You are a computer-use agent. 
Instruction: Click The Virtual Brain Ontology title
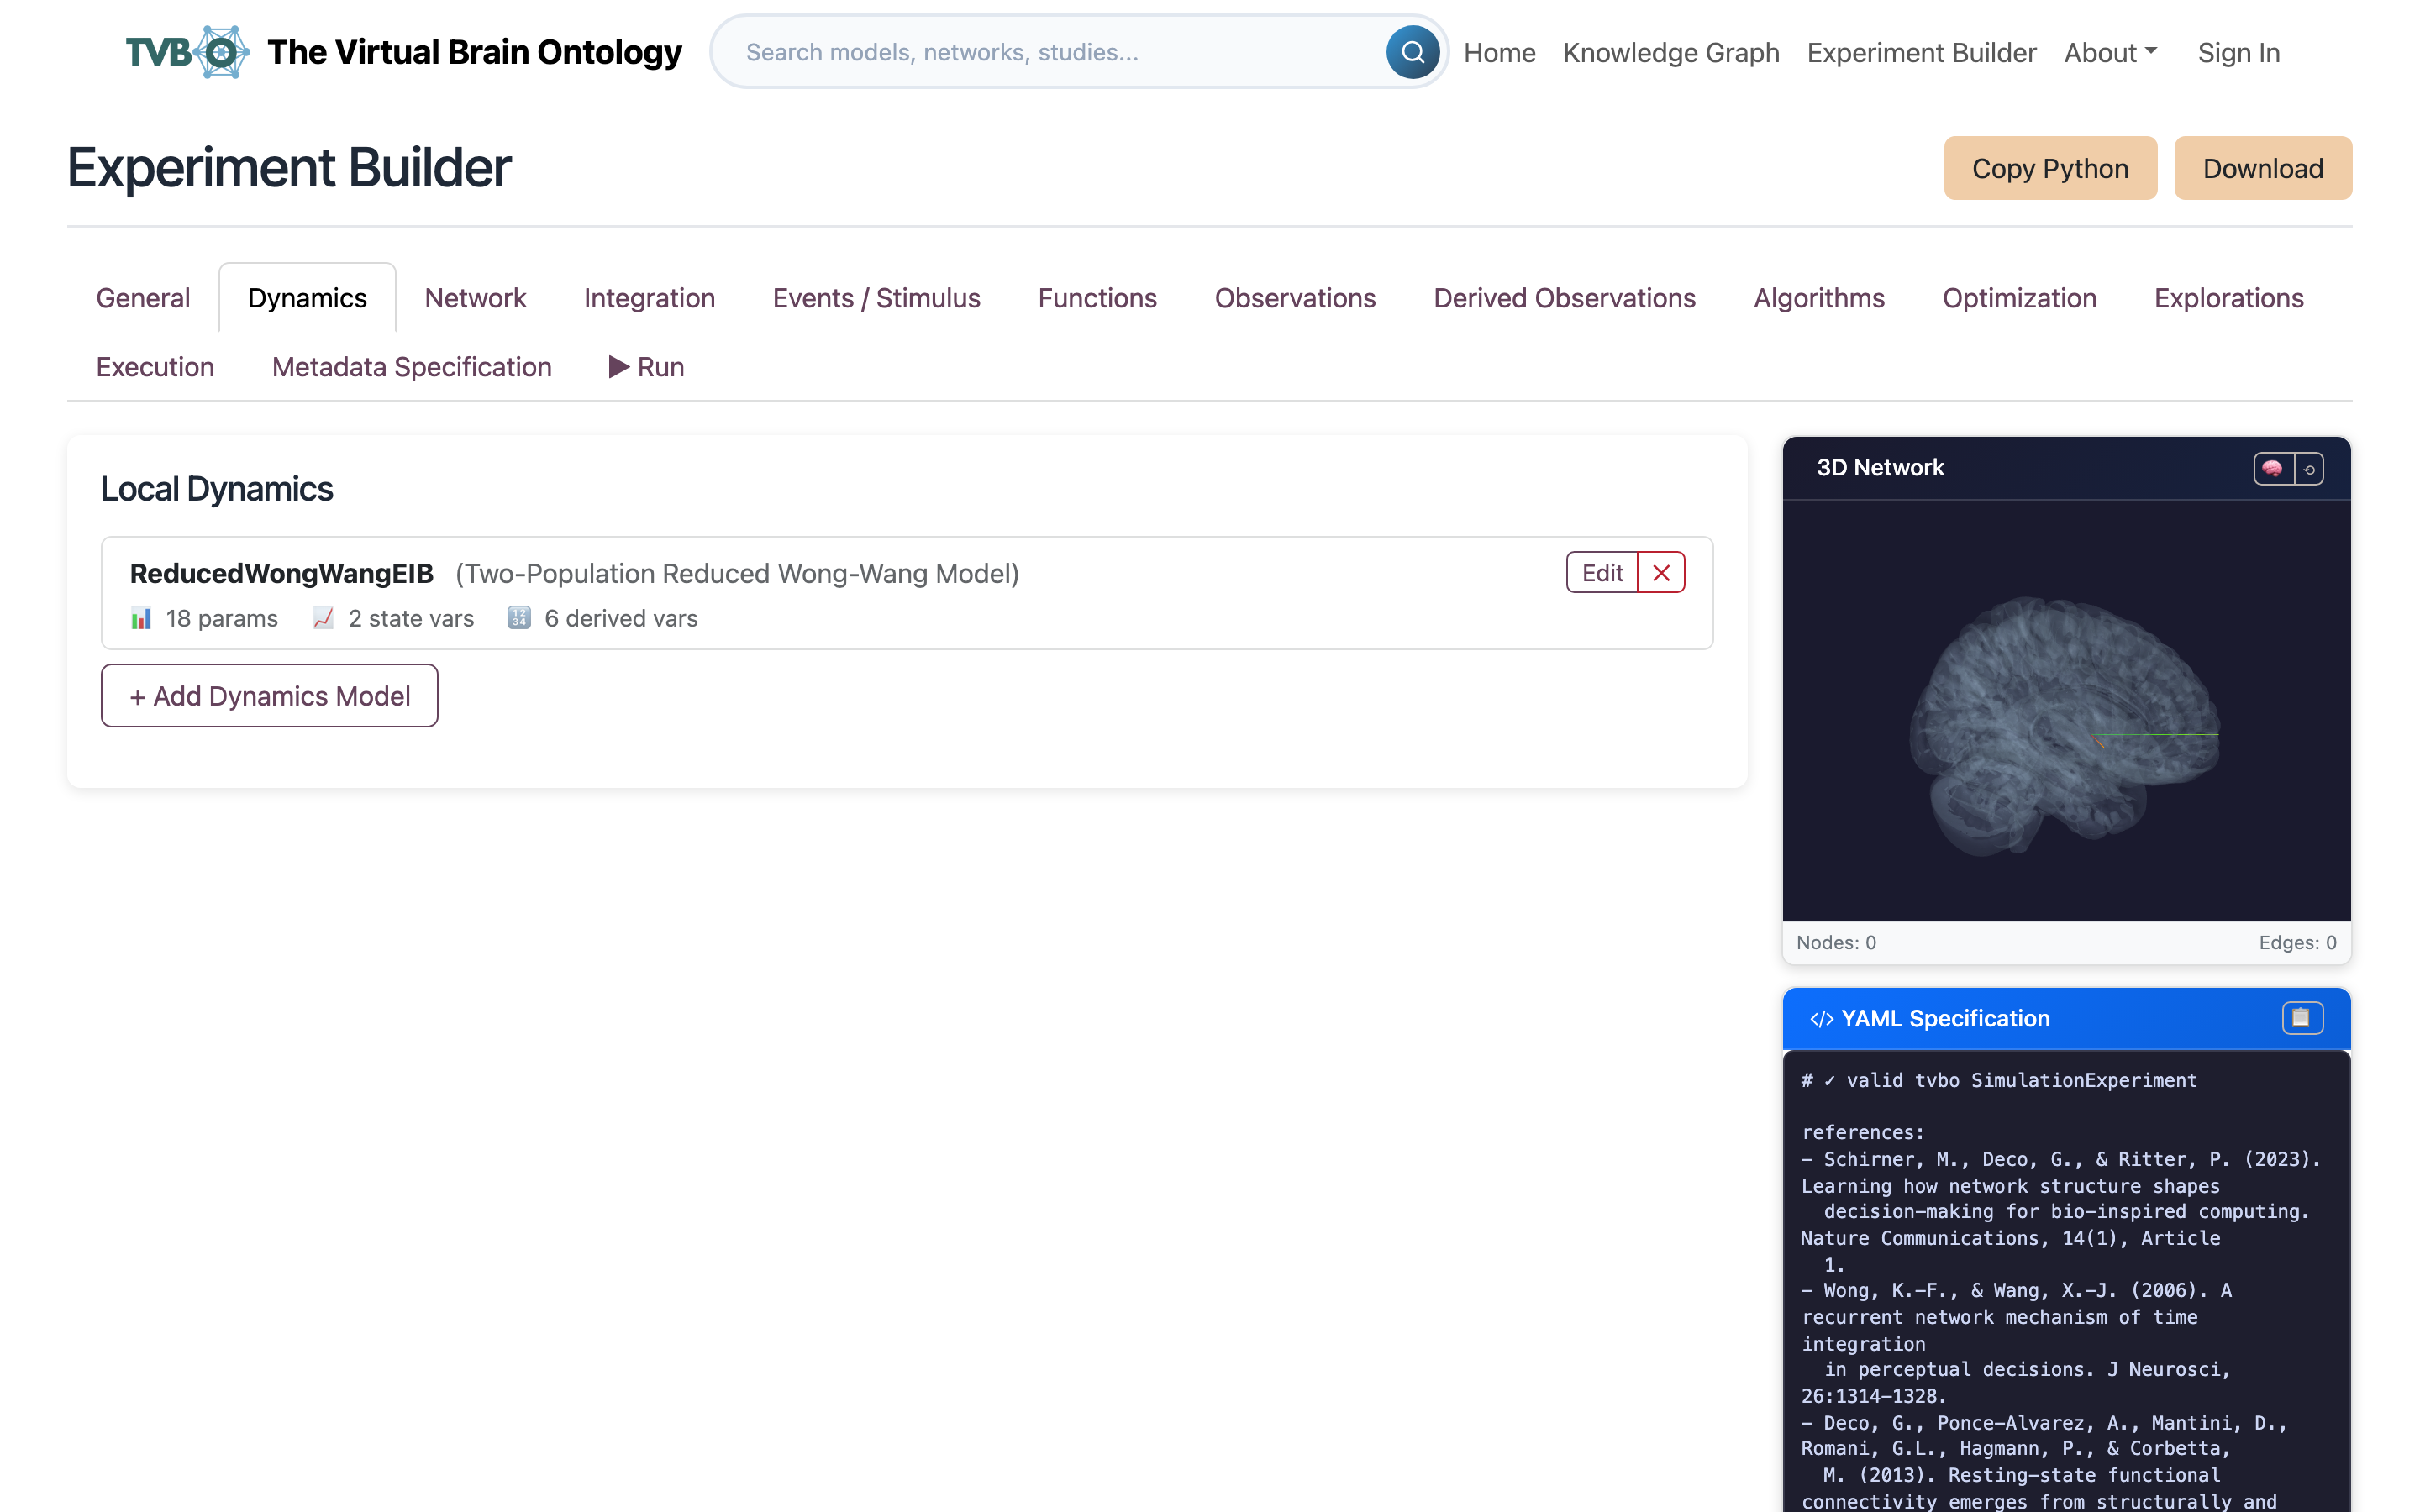point(474,52)
